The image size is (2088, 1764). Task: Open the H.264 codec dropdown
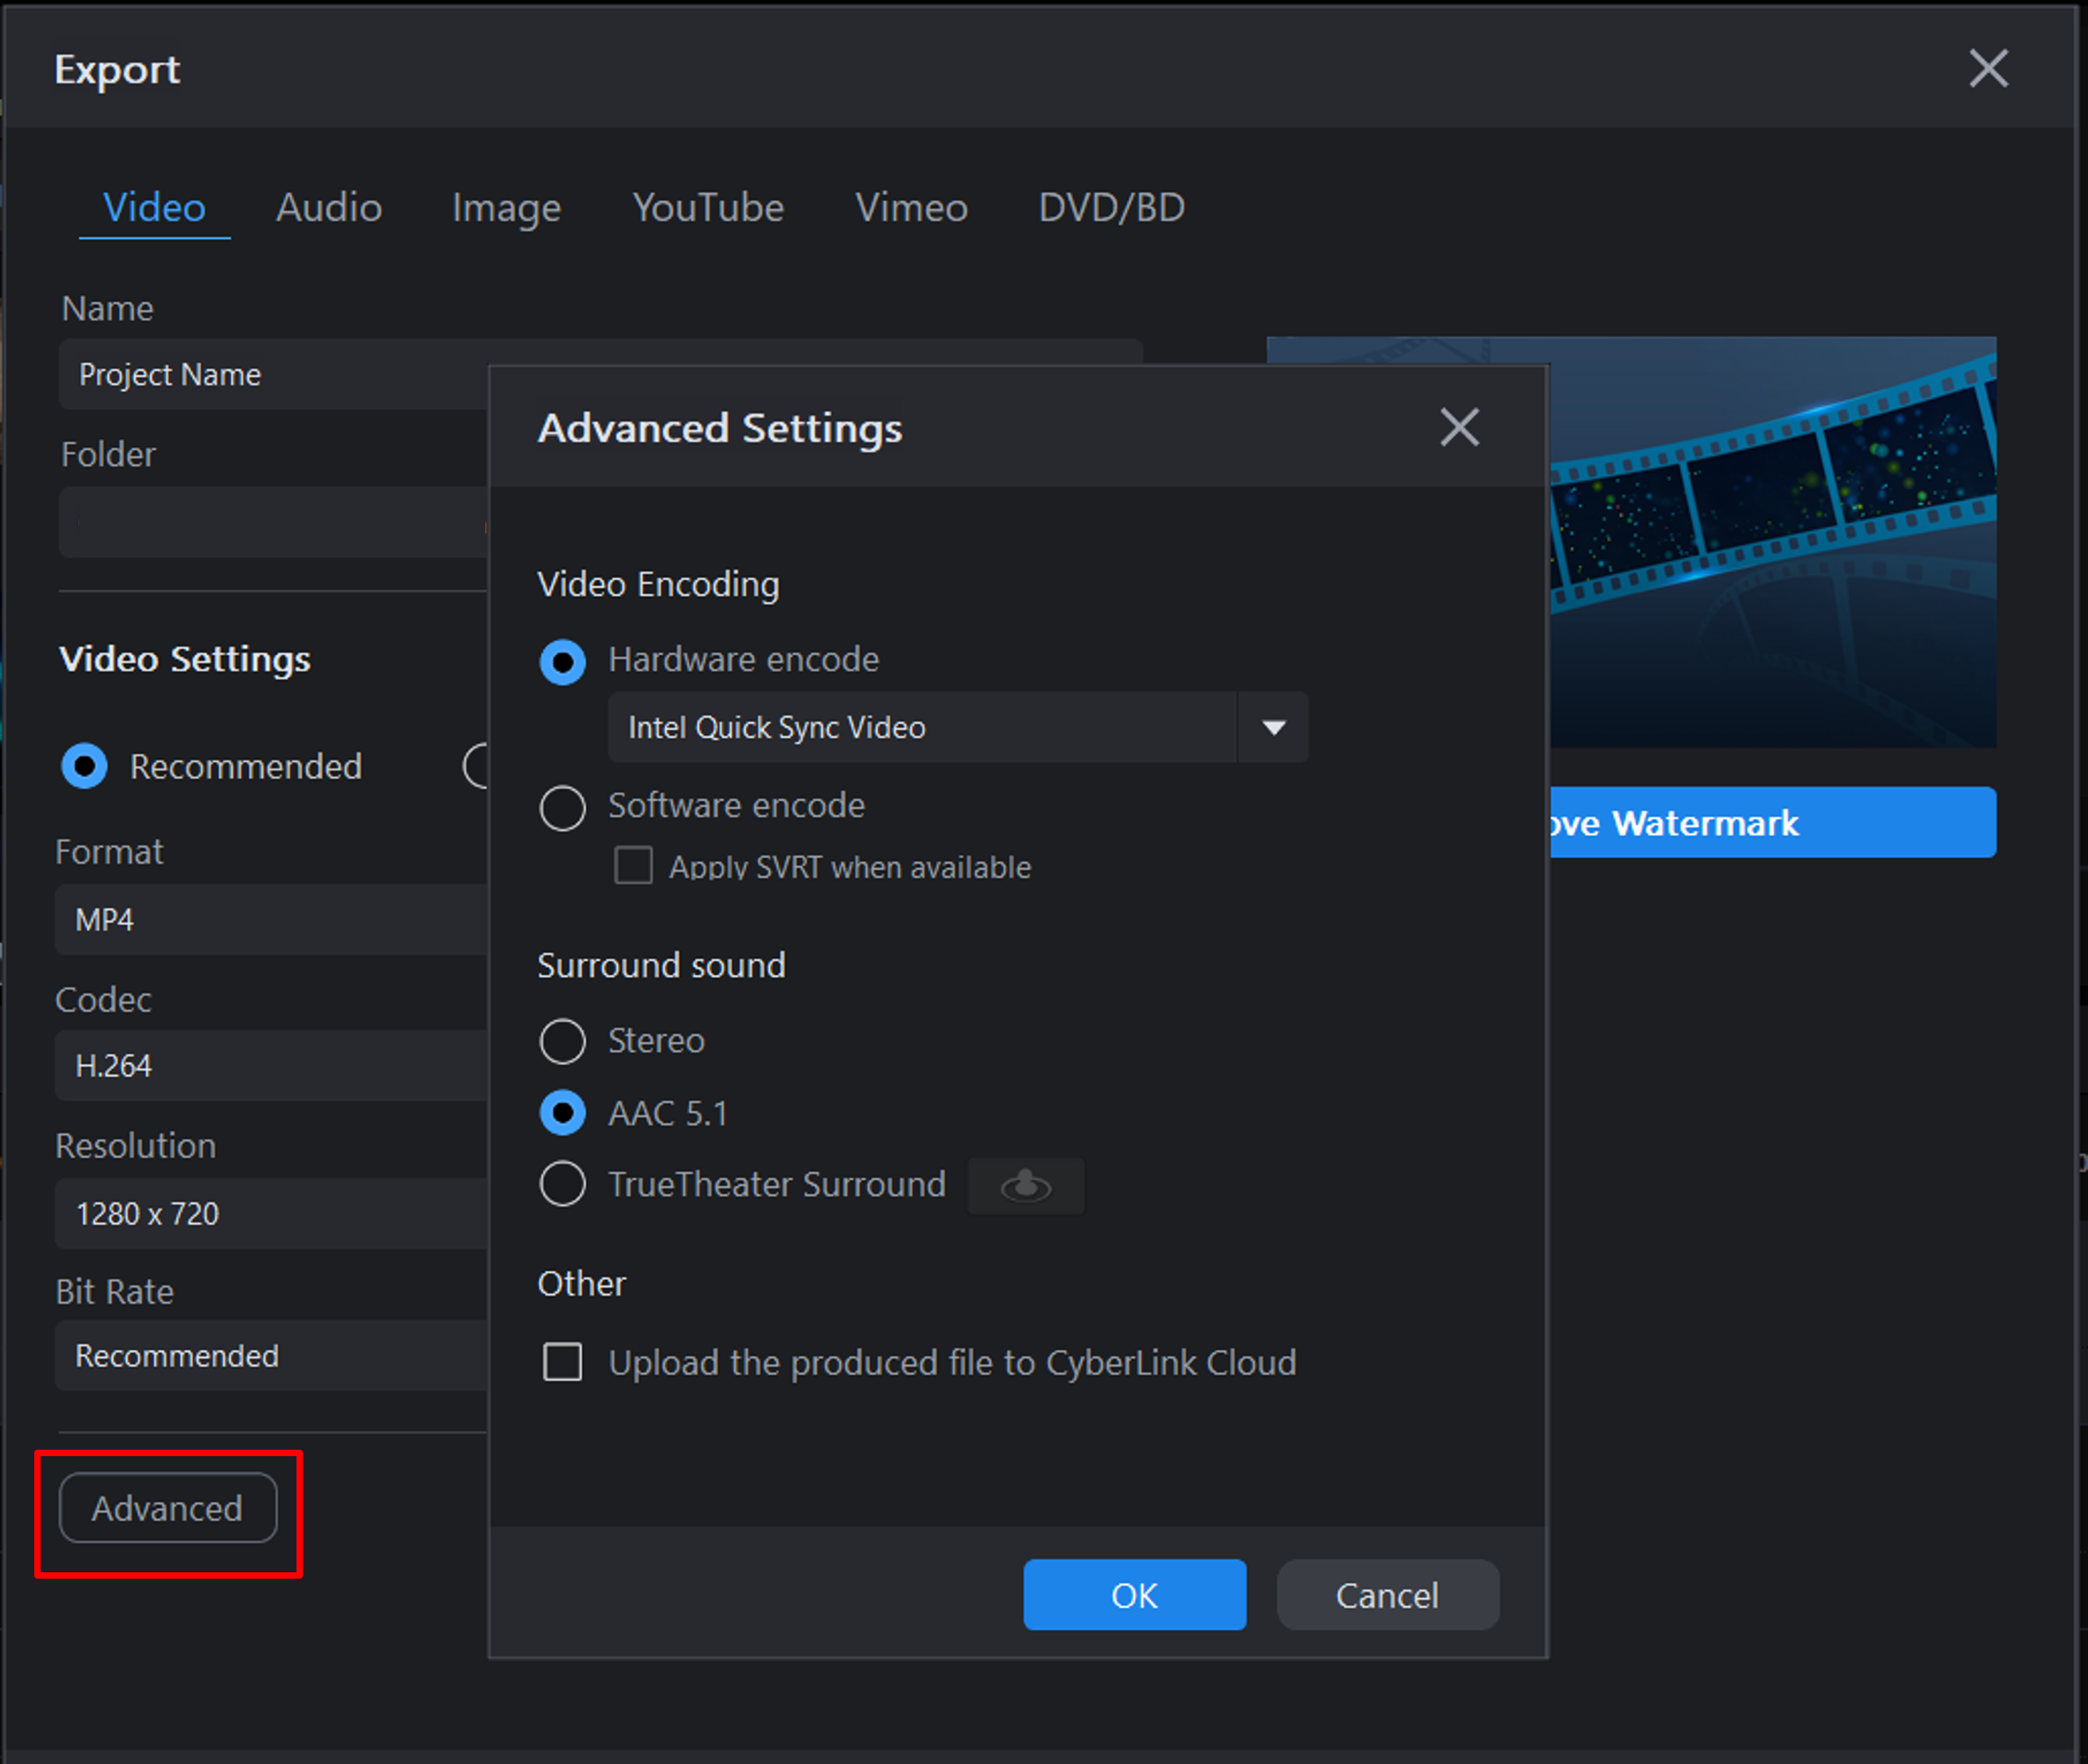pos(271,1065)
